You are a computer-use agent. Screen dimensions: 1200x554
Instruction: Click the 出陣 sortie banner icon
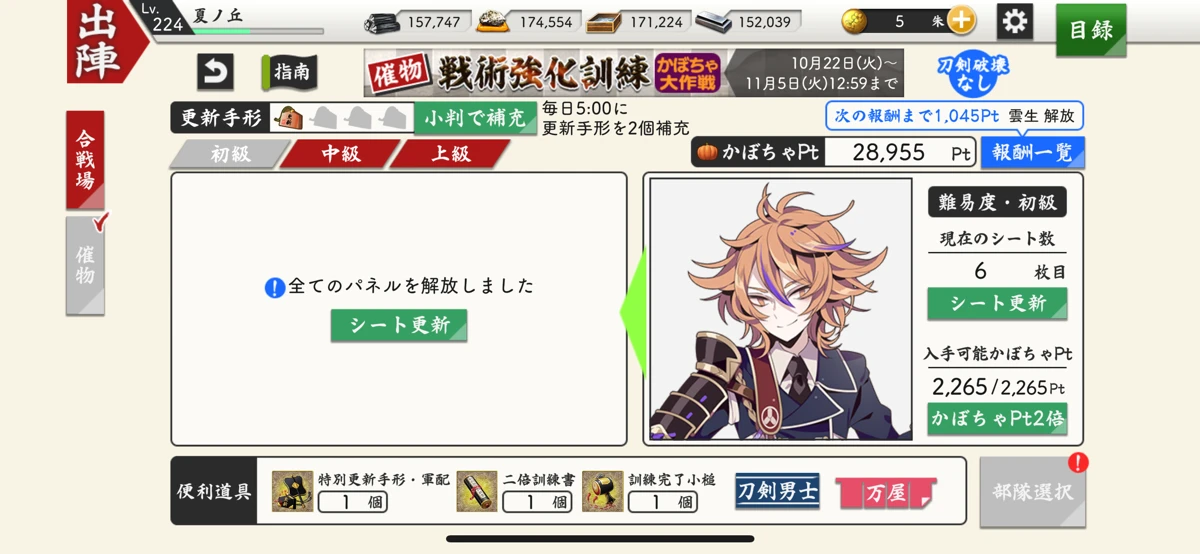pos(102,42)
